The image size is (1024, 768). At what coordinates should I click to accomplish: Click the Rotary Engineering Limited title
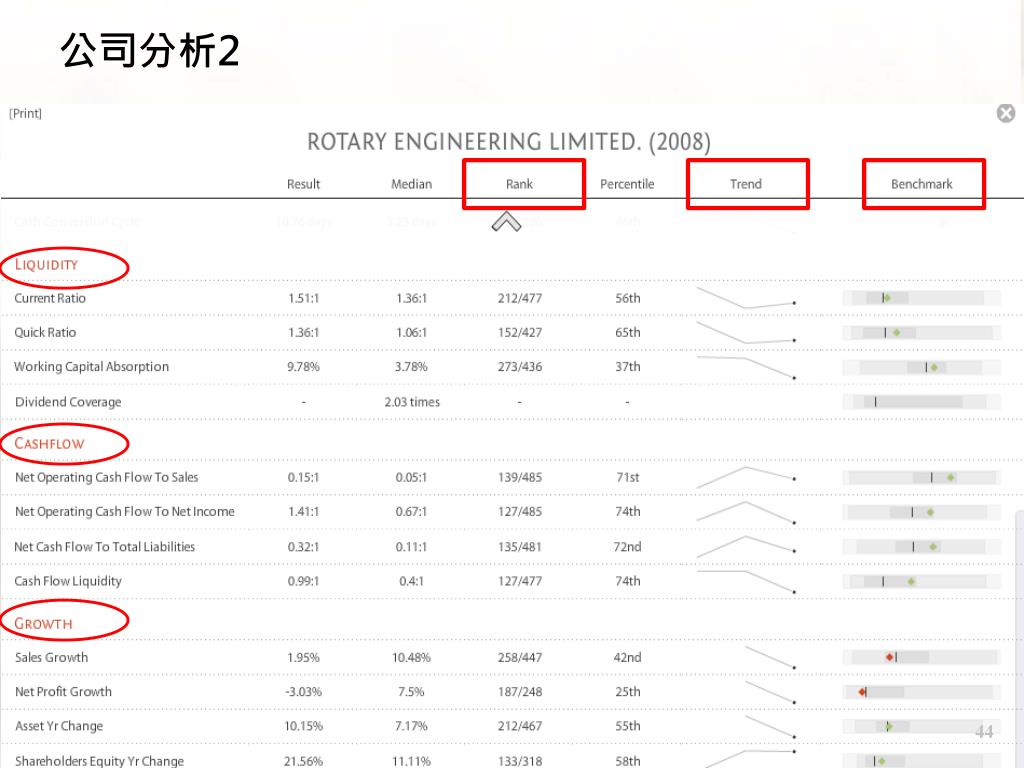tap(509, 142)
